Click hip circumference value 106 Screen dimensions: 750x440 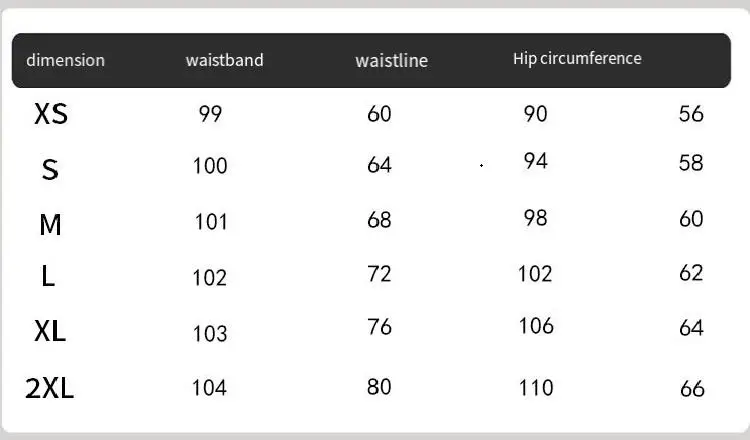pos(535,326)
